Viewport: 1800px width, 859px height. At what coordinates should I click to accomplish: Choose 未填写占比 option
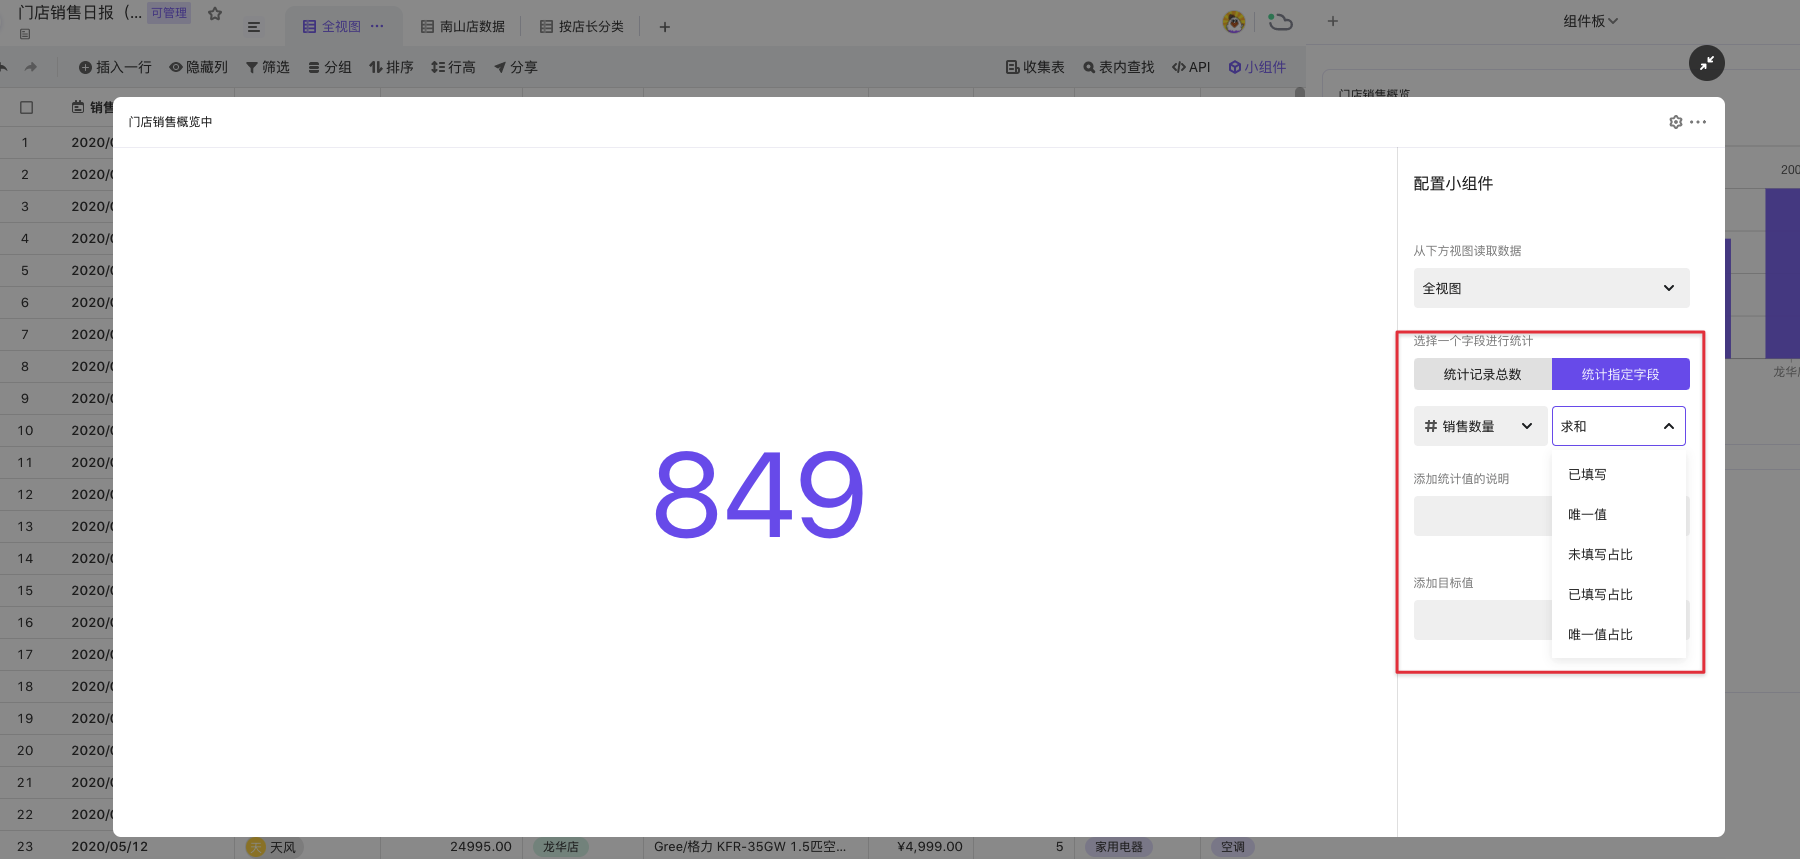coord(1618,554)
